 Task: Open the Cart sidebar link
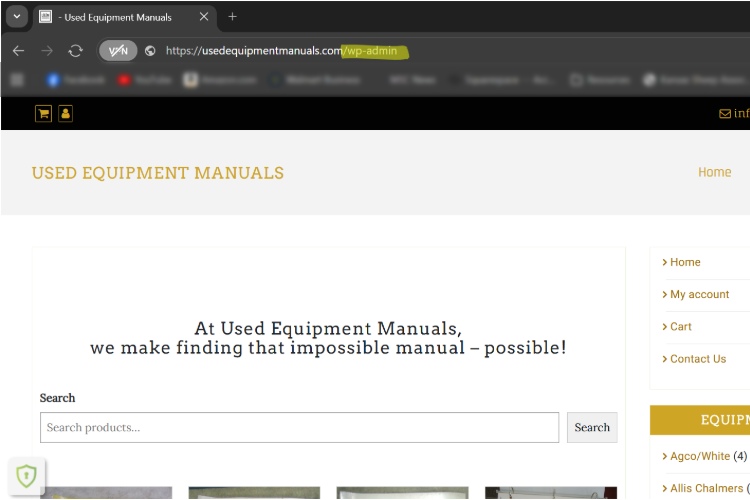click(x=680, y=326)
